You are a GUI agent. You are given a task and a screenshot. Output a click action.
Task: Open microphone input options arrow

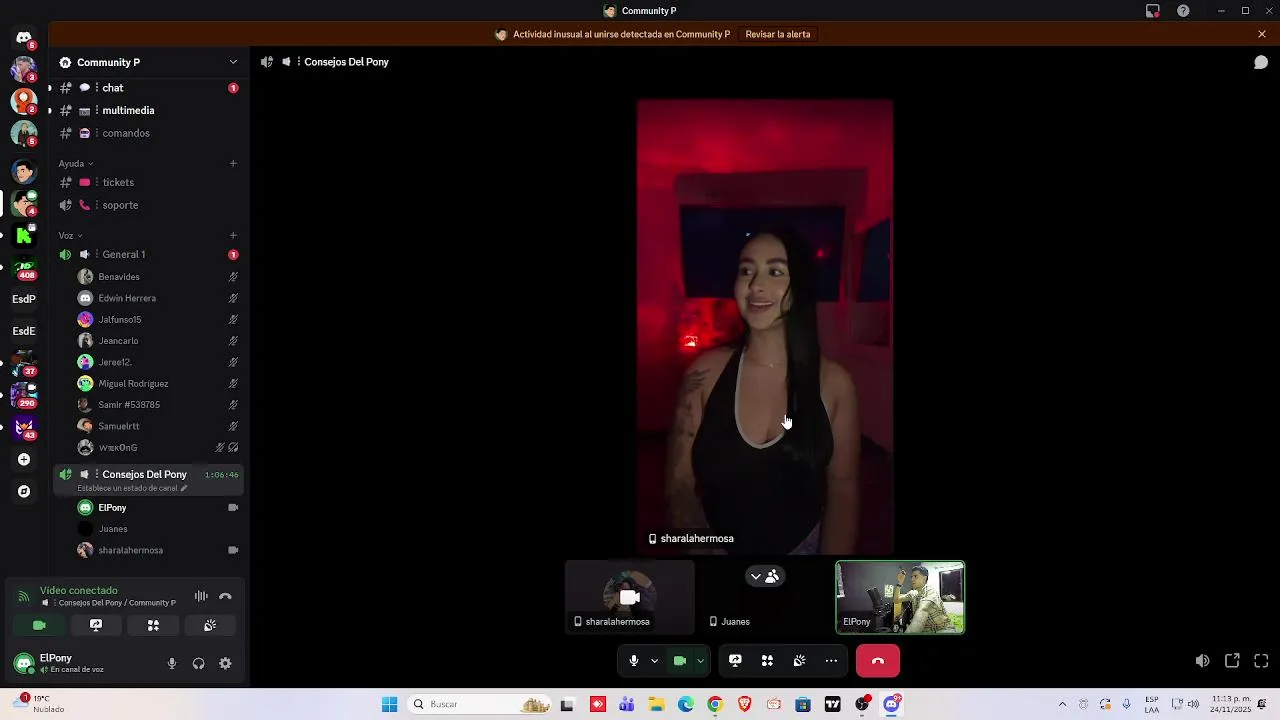tap(654, 661)
